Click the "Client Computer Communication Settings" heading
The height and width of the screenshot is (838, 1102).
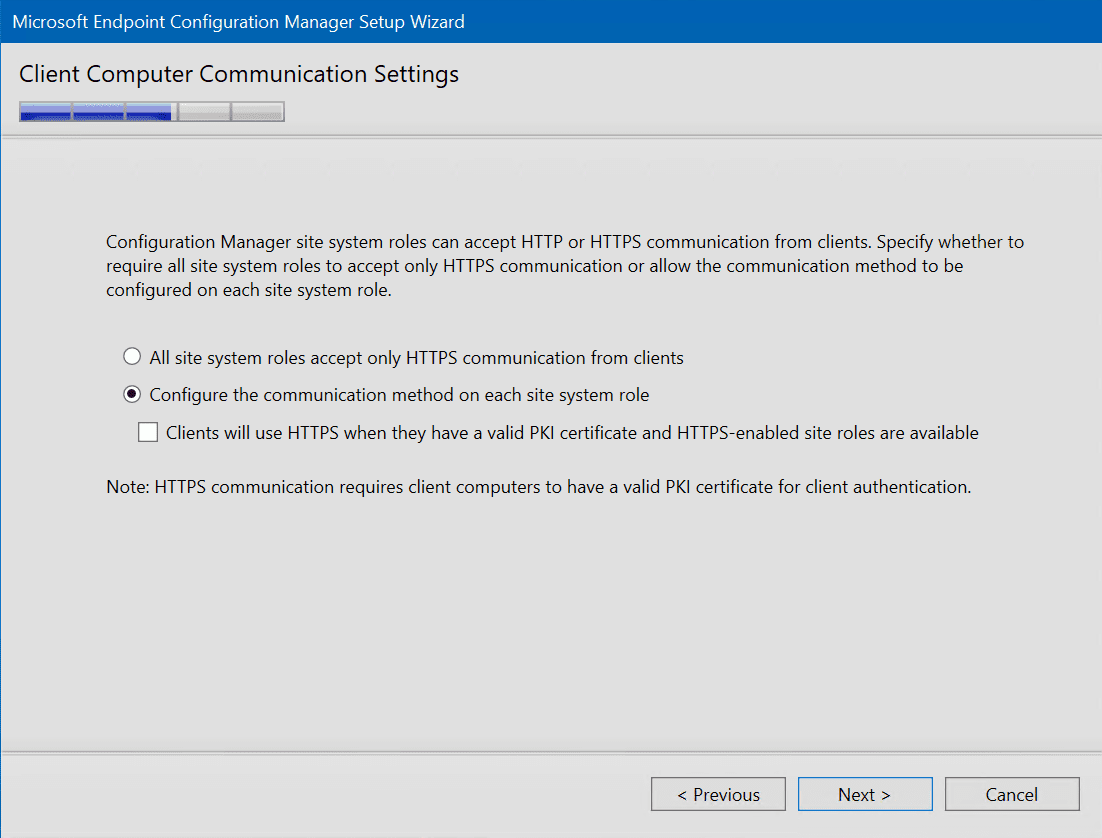tap(239, 74)
